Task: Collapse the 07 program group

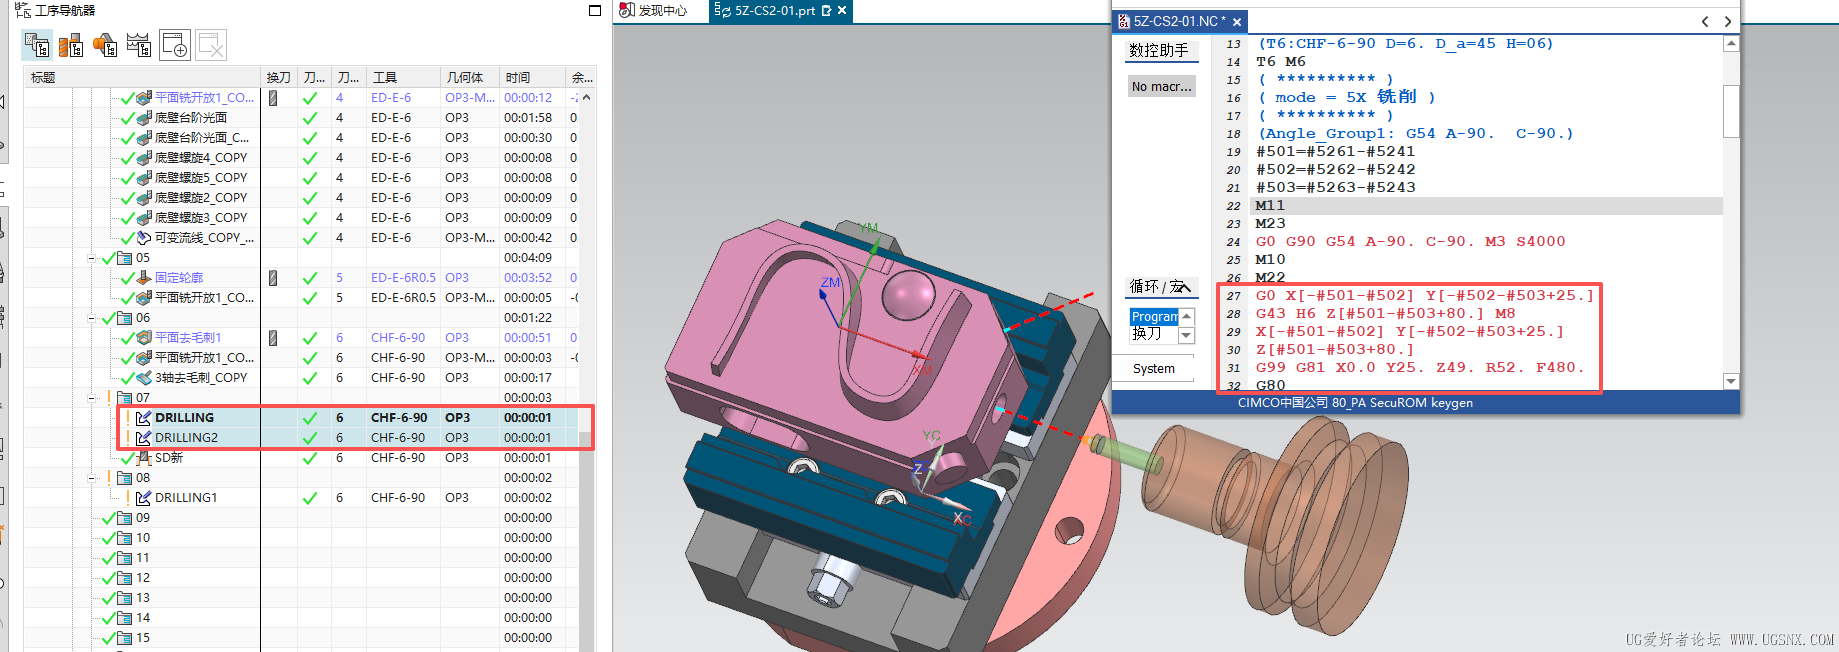Action: click(92, 398)
